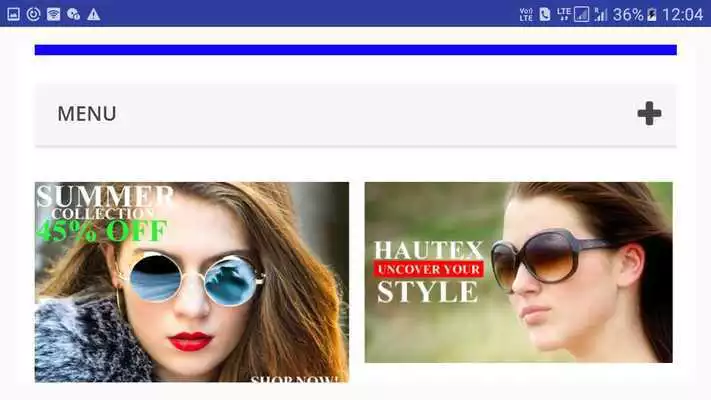Viewport: 711px width, 400px height.
Task: Tap the first SIM signal strength icon
Action: pyautogui.click(x=581, y=15)
